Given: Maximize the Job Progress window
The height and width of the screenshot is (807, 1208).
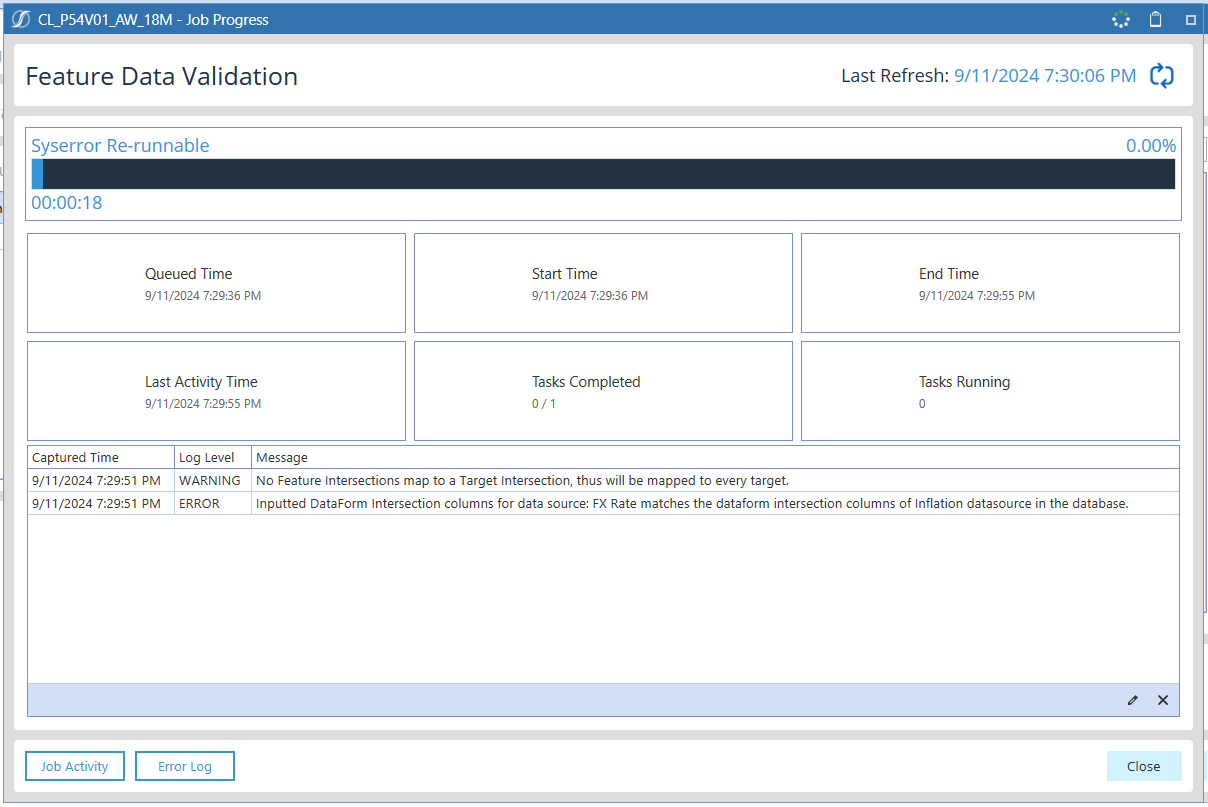Looking at the screenshot, I should (1190, 19).
